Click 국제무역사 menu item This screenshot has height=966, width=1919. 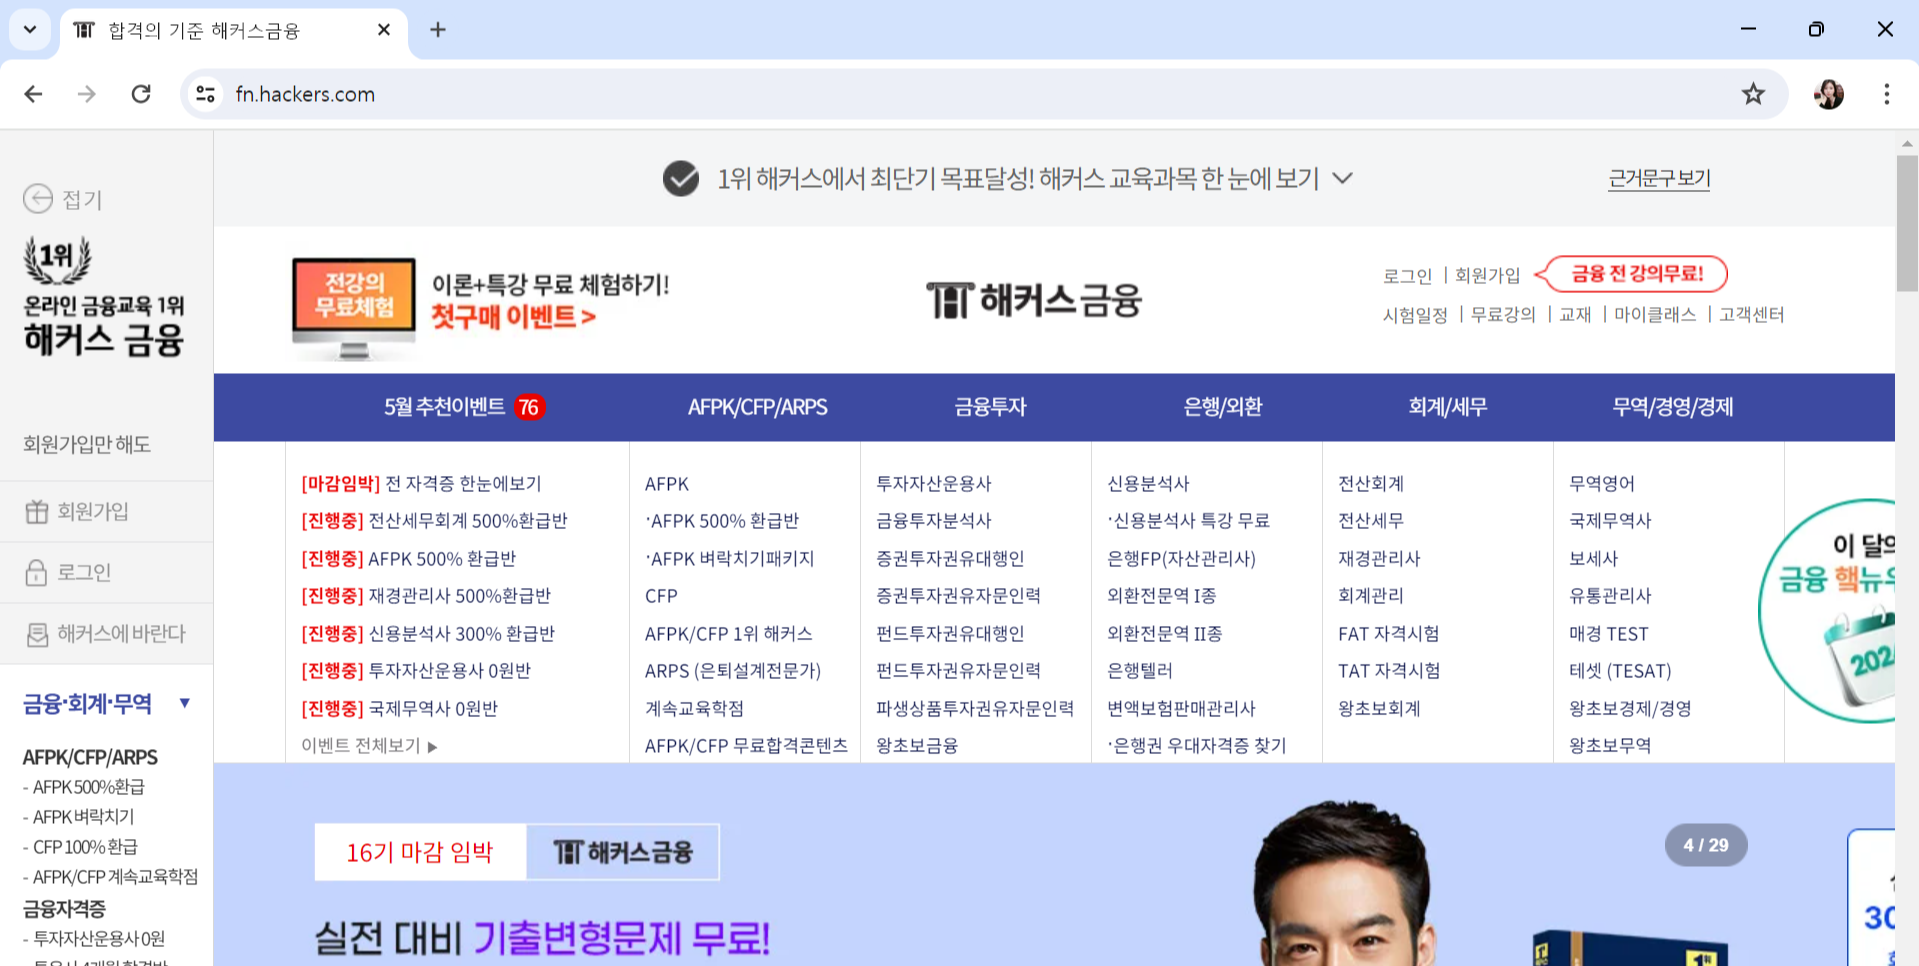pos(1610,521)
